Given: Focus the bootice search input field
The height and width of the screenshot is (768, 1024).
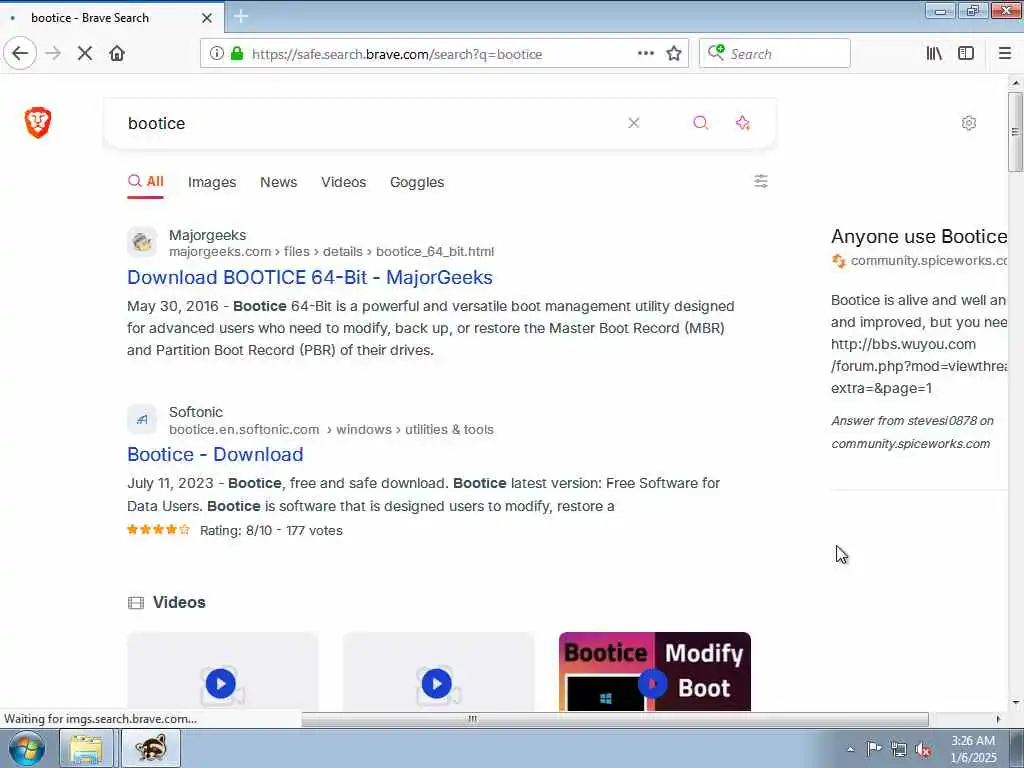Looking at the screenshot, I should click(x=366, y=123).
